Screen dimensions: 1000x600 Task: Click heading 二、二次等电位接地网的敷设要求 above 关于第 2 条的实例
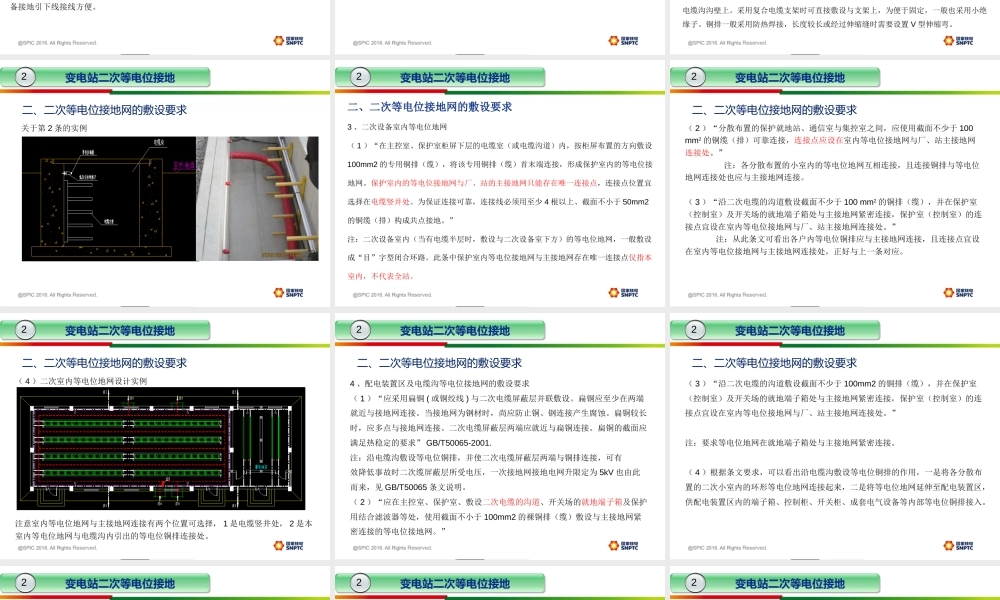pos(105,110)
